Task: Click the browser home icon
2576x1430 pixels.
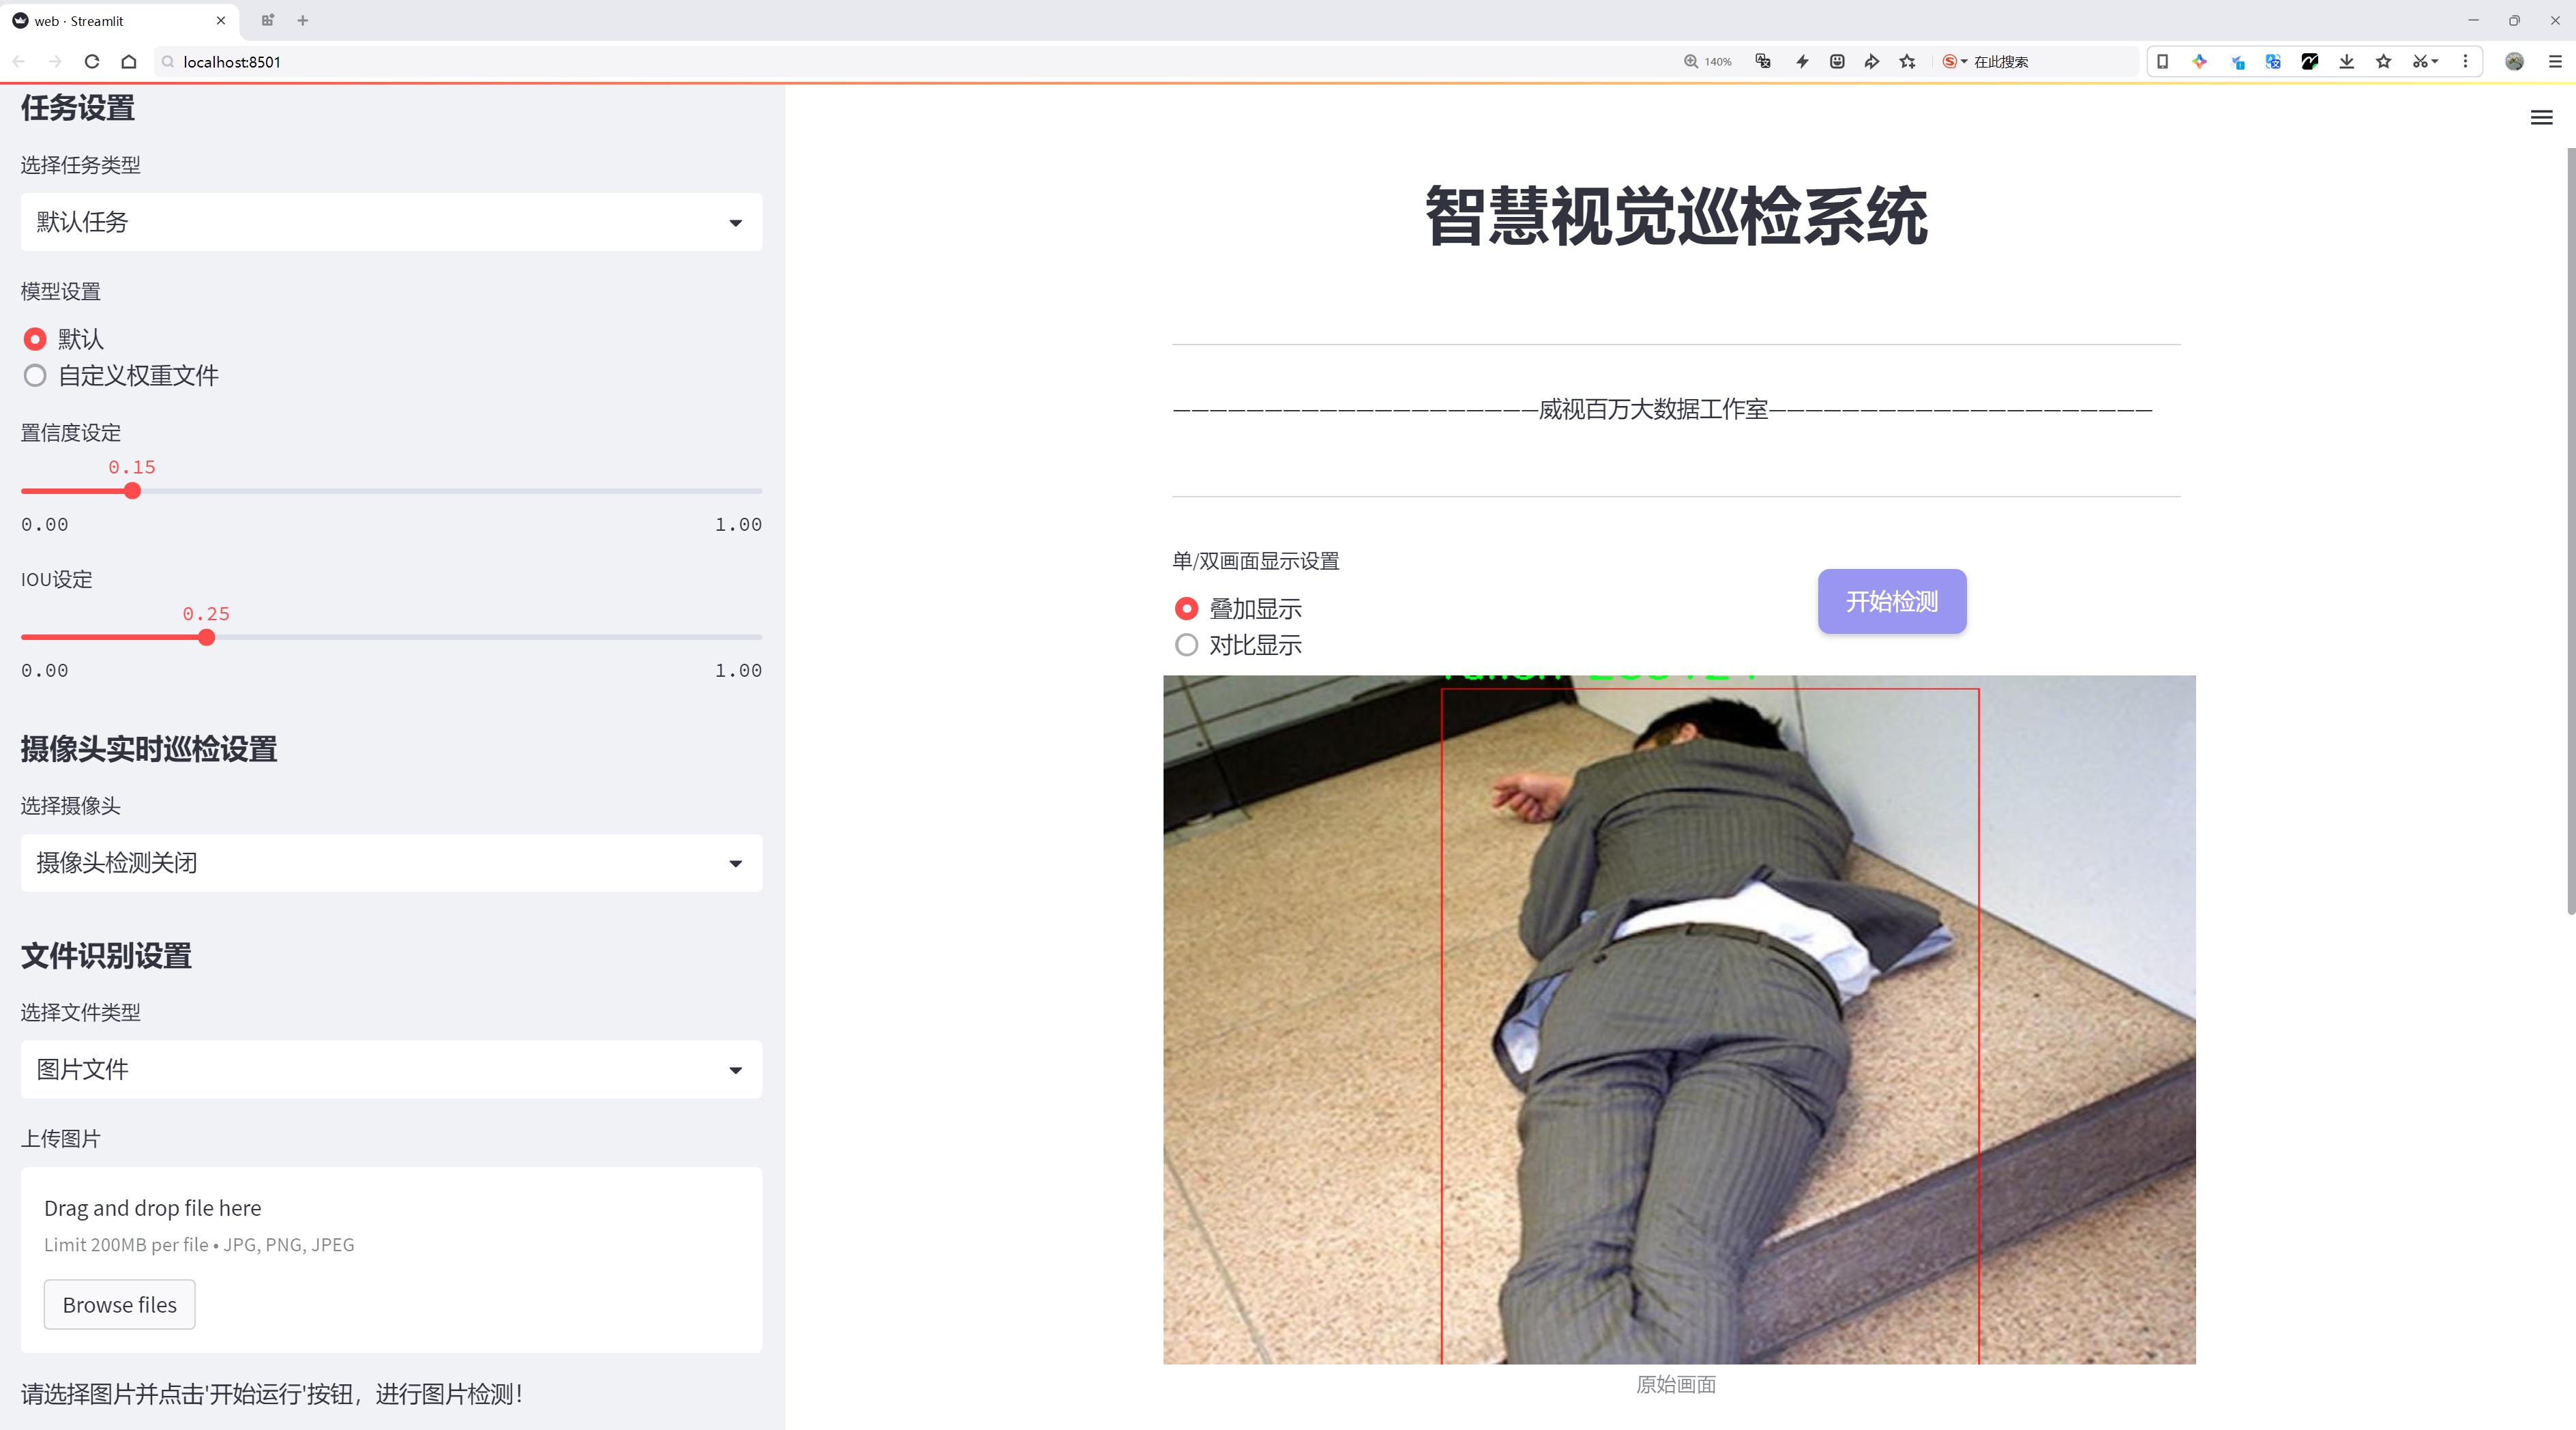Action: [x=129, y=62]
